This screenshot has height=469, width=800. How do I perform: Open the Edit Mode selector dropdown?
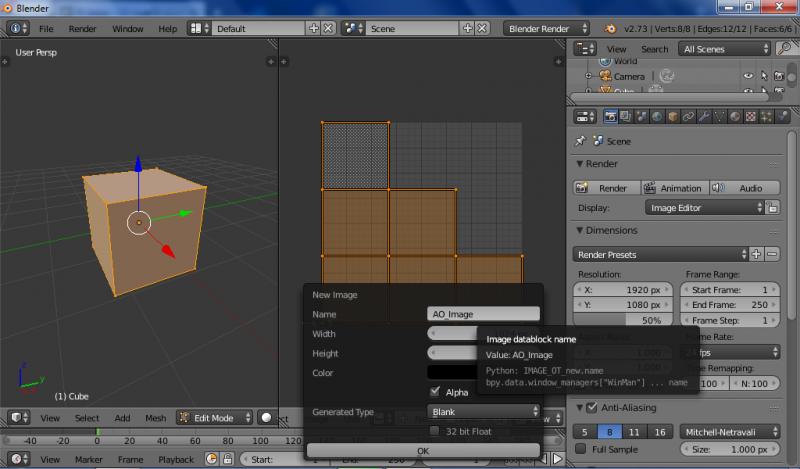click(x=214, y=418)
